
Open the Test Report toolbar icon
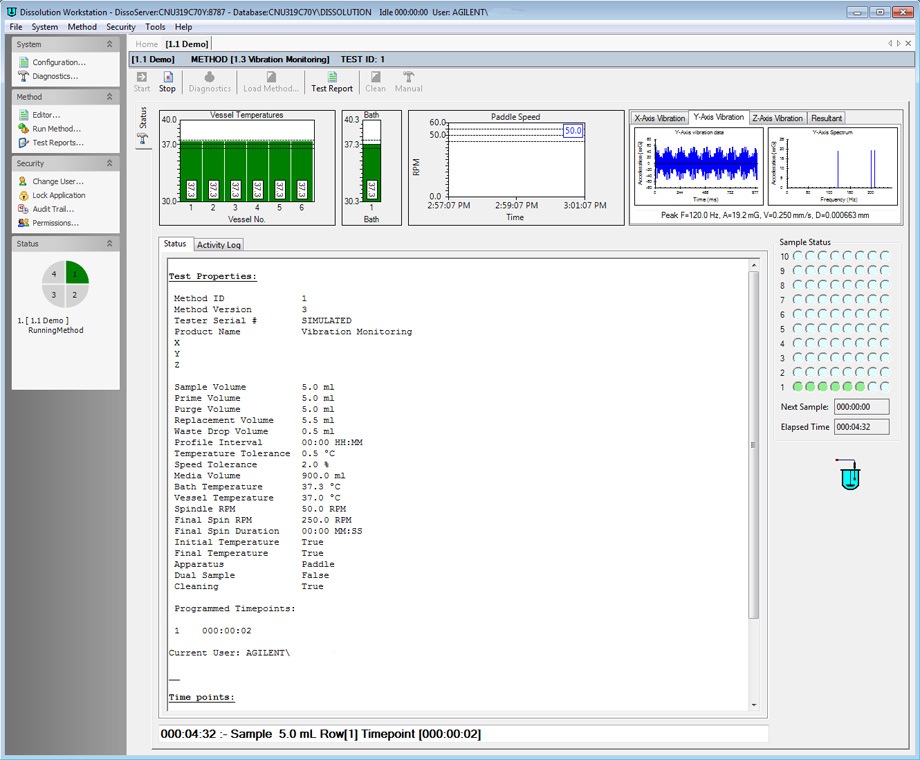pos(332,81)
